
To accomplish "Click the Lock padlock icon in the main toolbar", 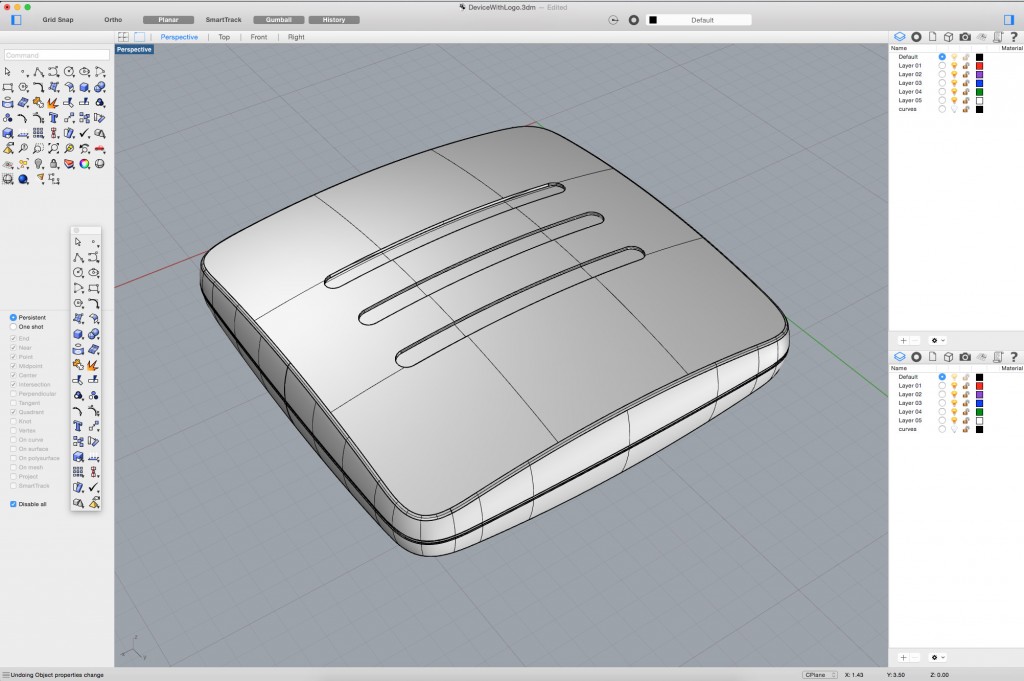I will coord(53,163).
